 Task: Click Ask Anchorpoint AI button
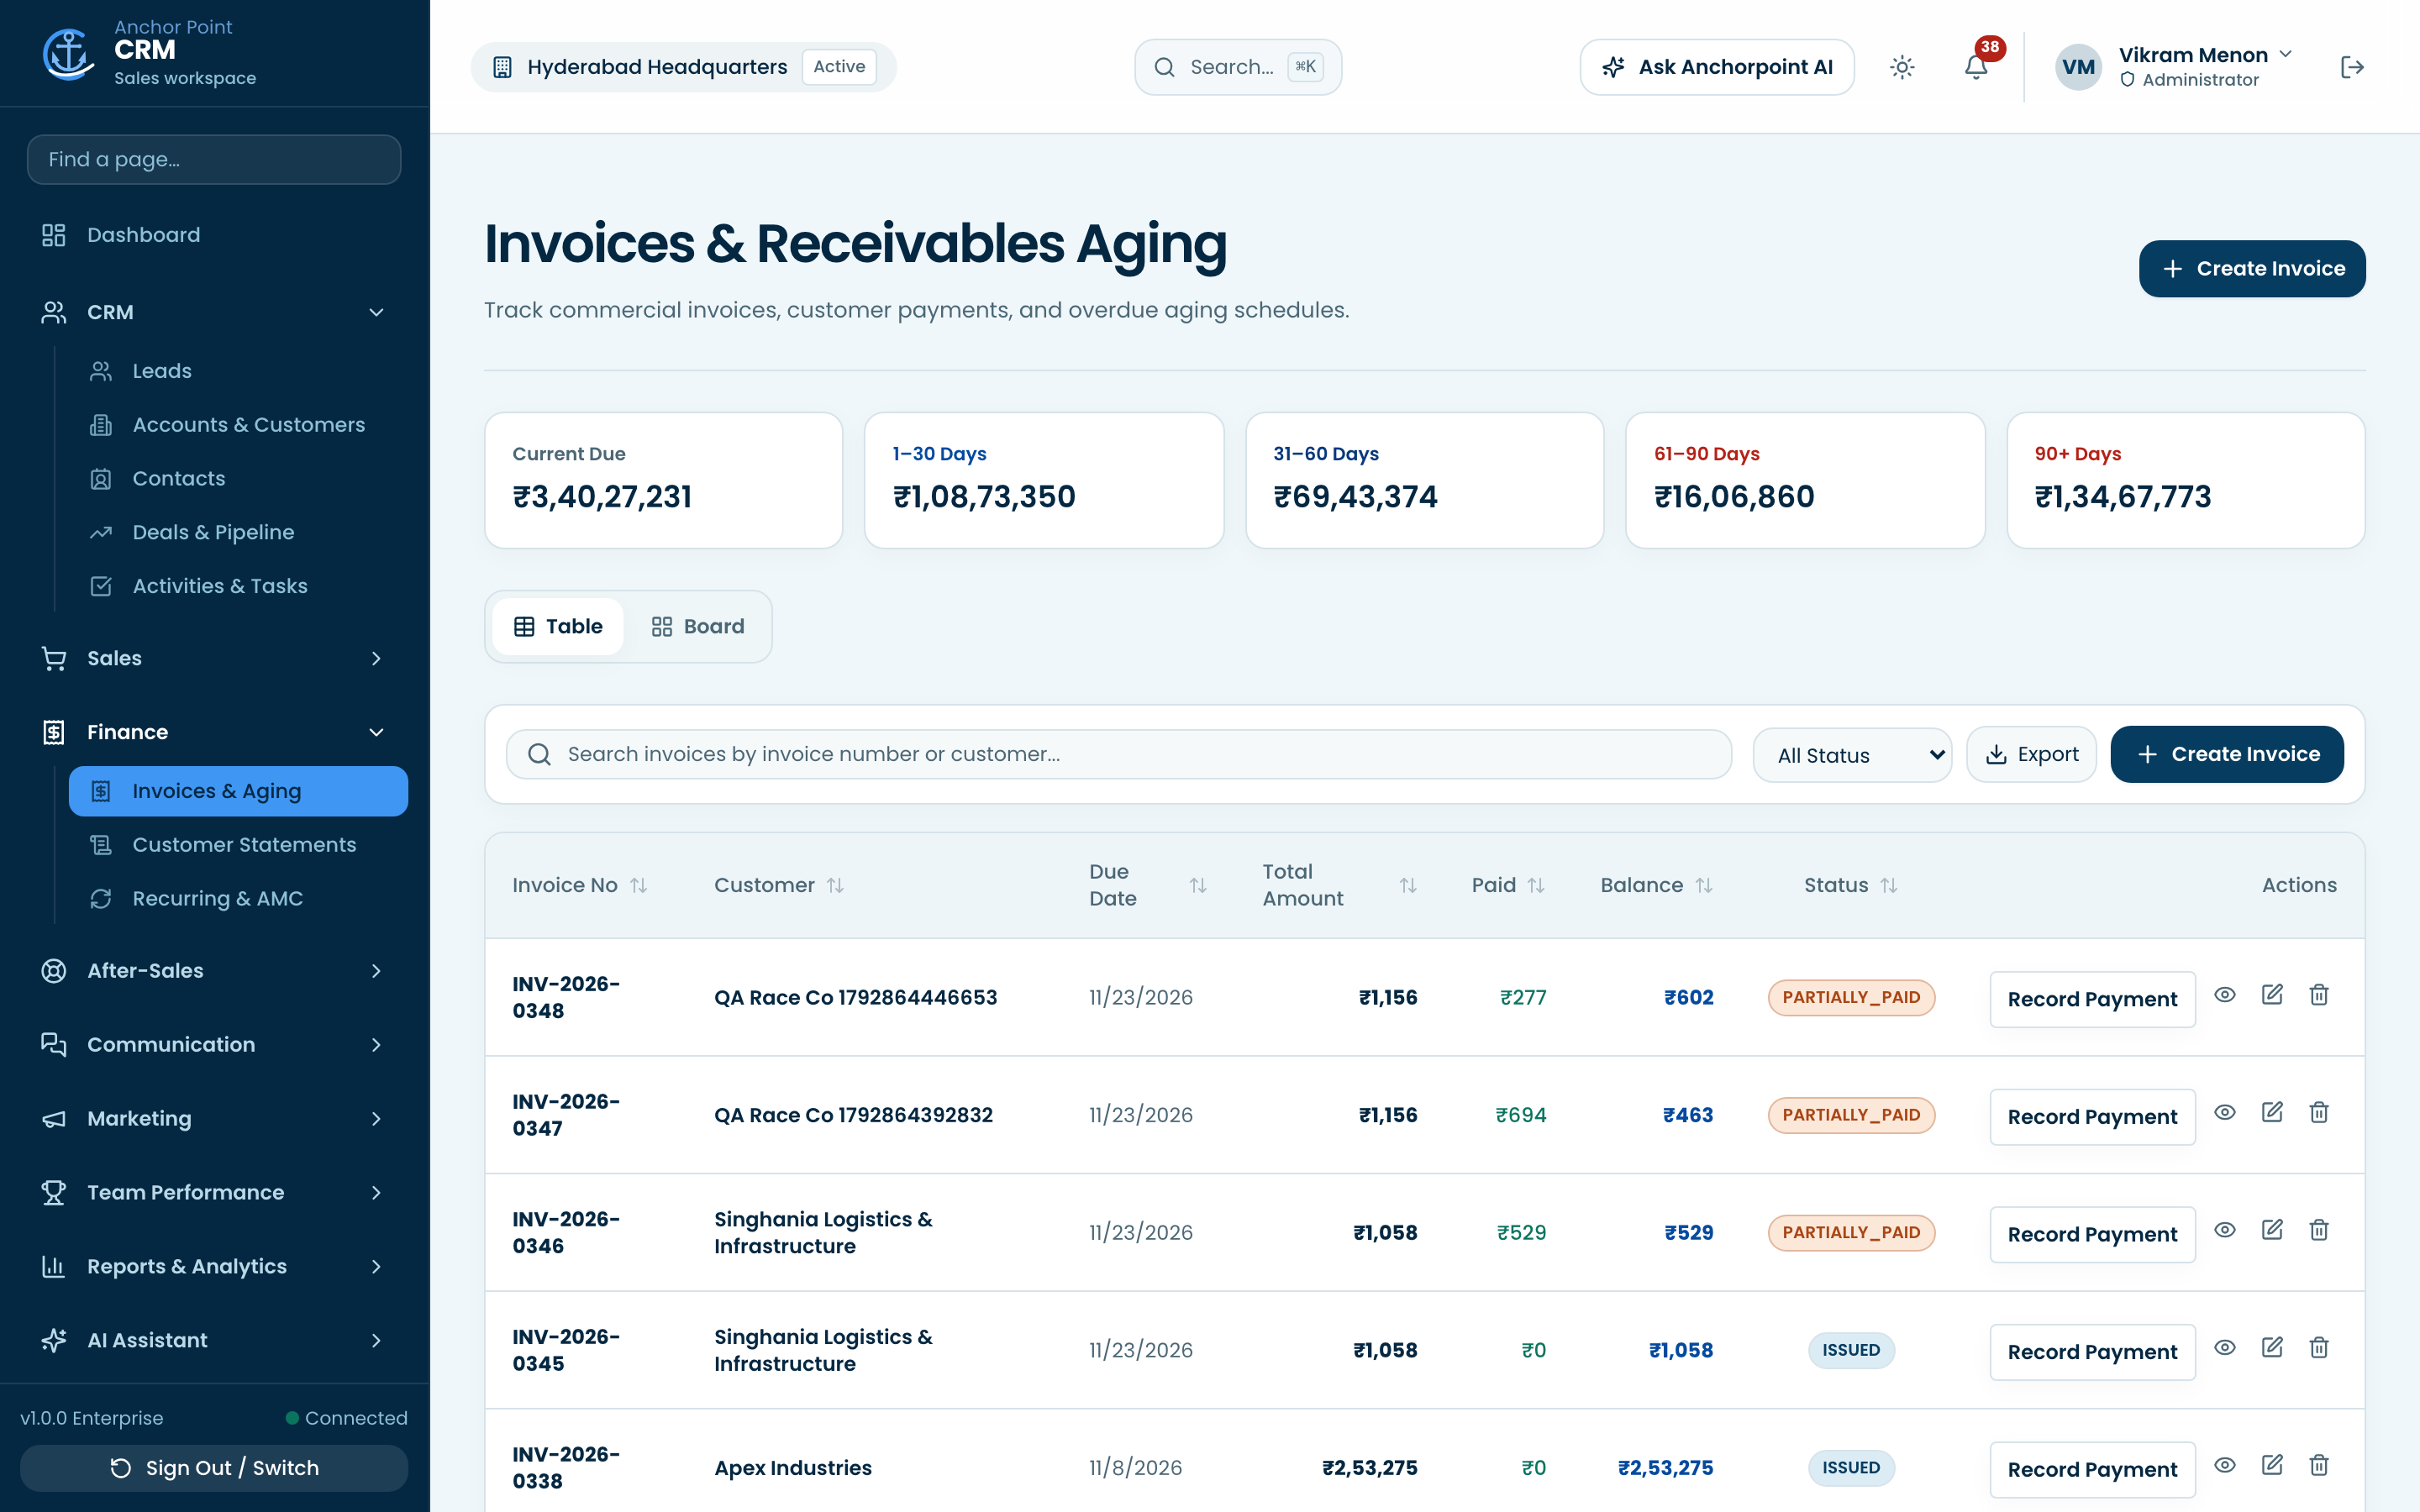tap(1717, 67)
